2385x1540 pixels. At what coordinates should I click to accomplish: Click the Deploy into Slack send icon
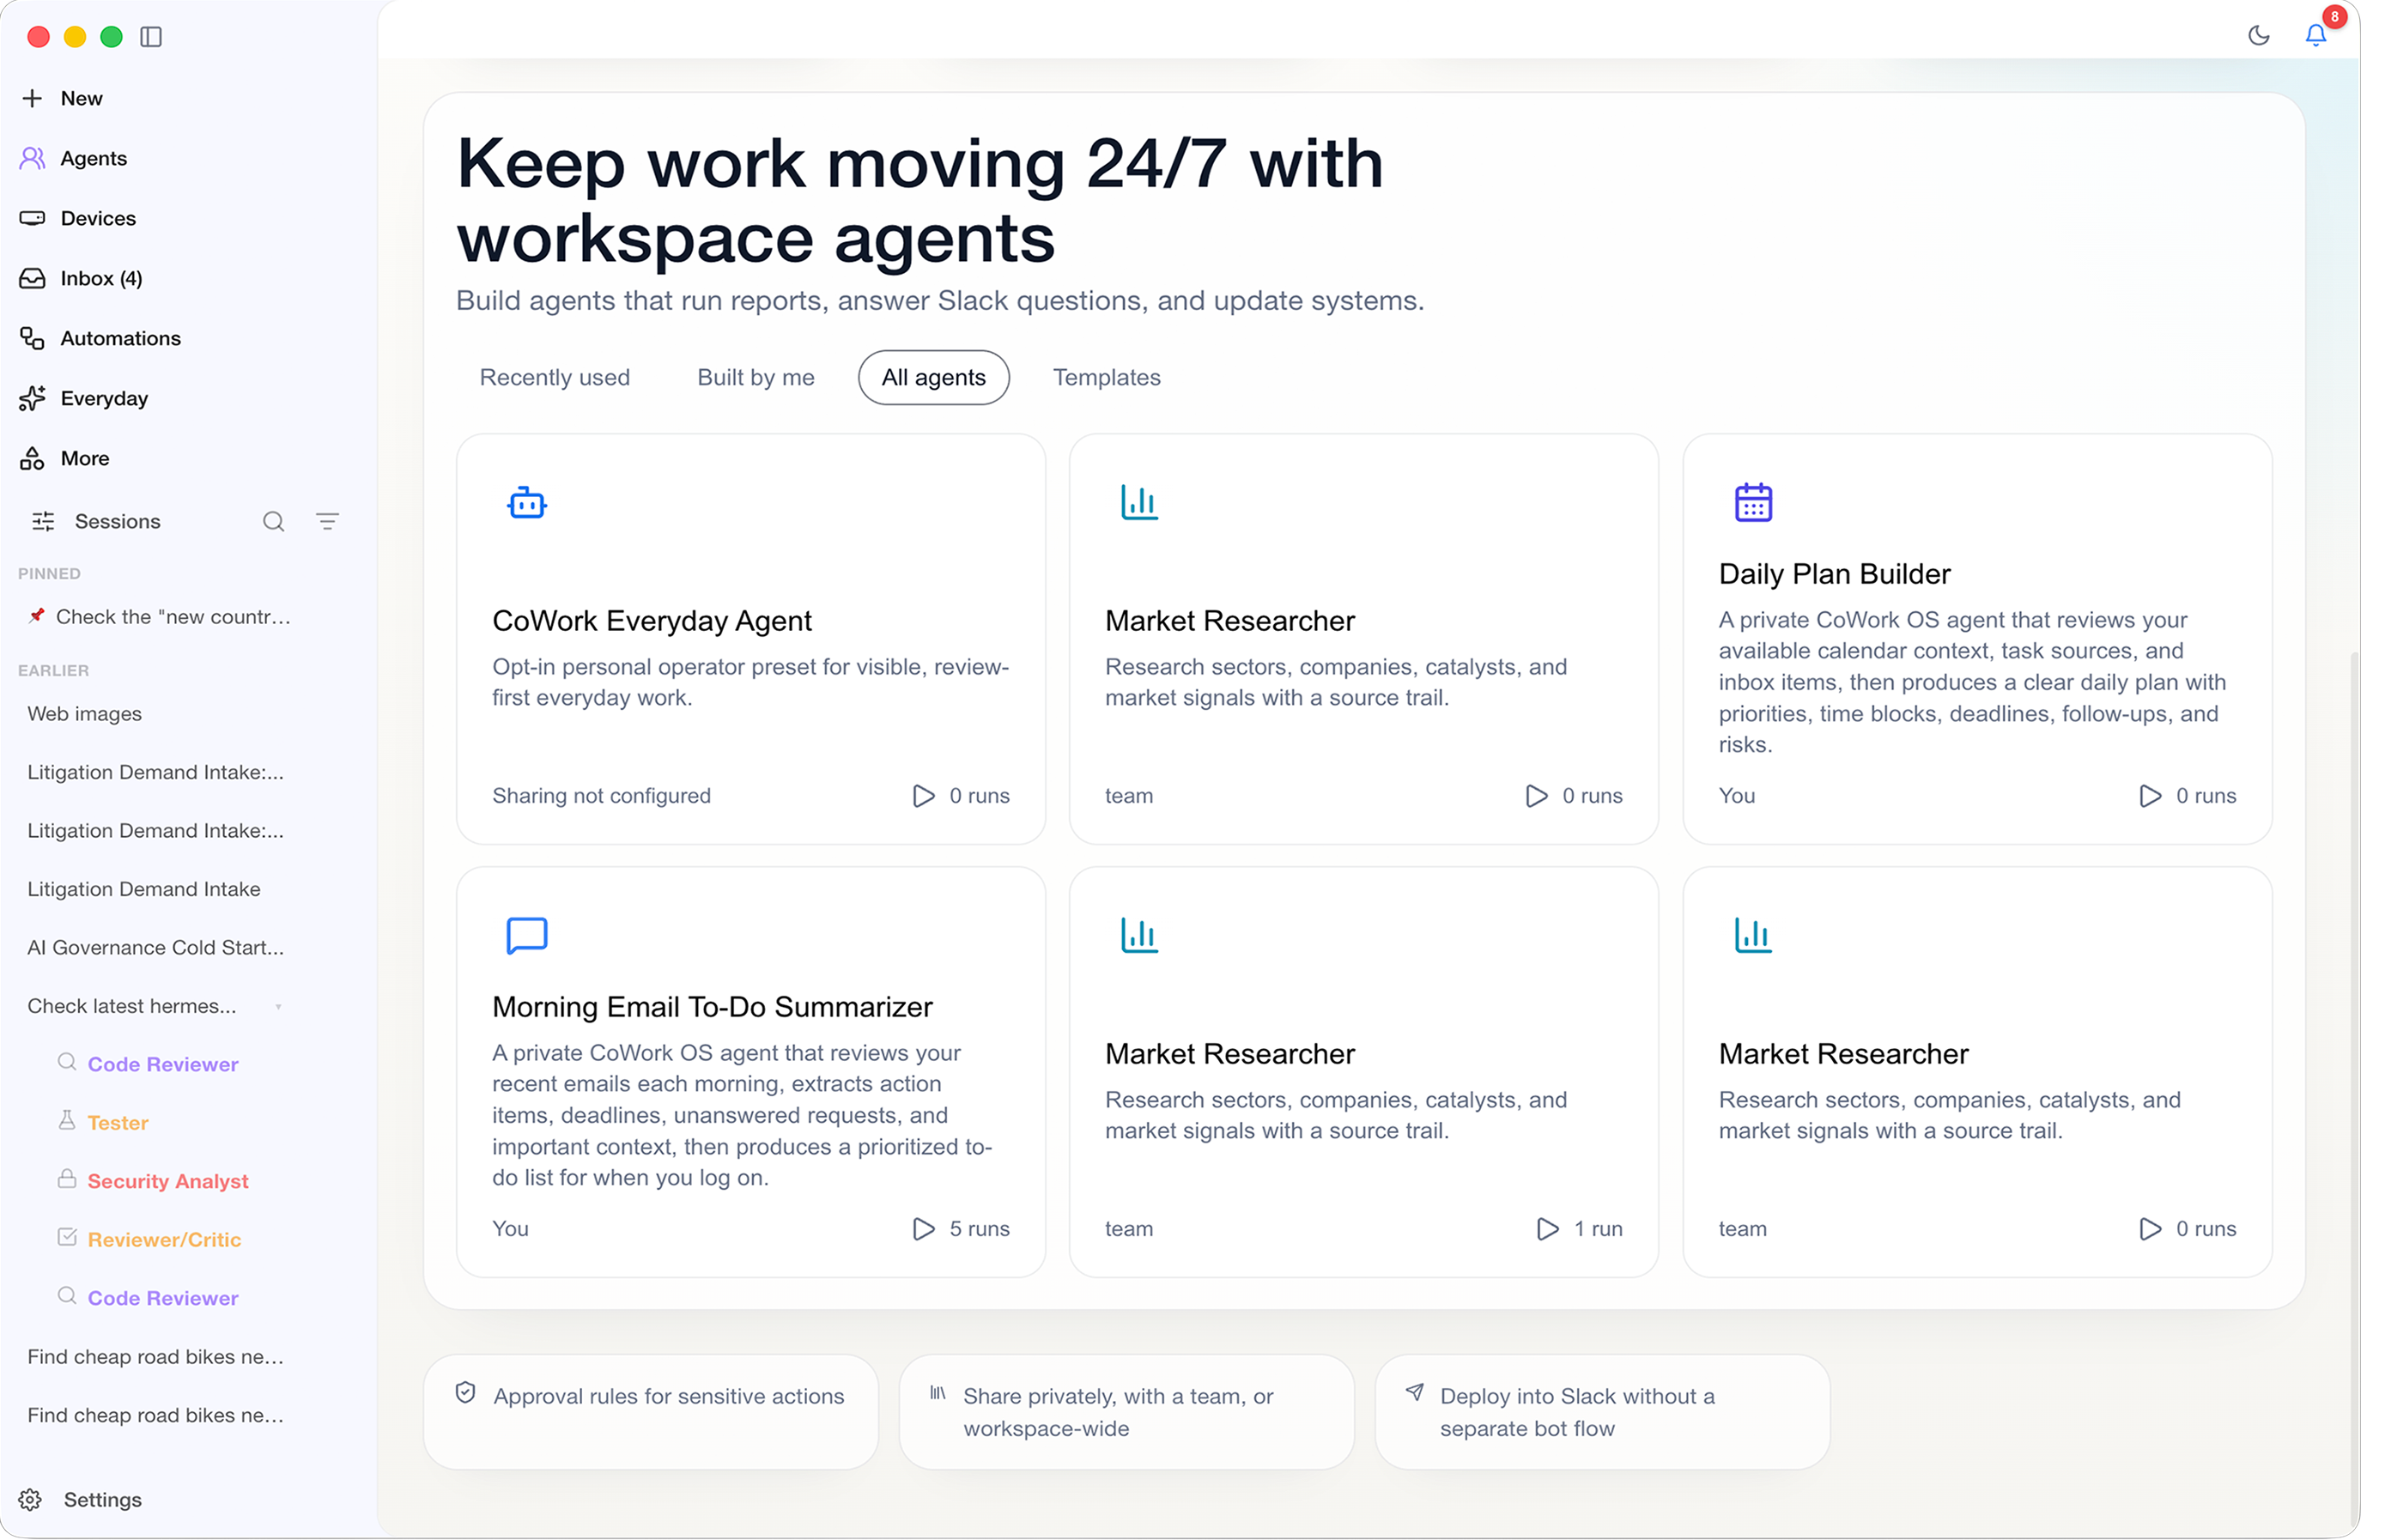click(1414, 1392)
